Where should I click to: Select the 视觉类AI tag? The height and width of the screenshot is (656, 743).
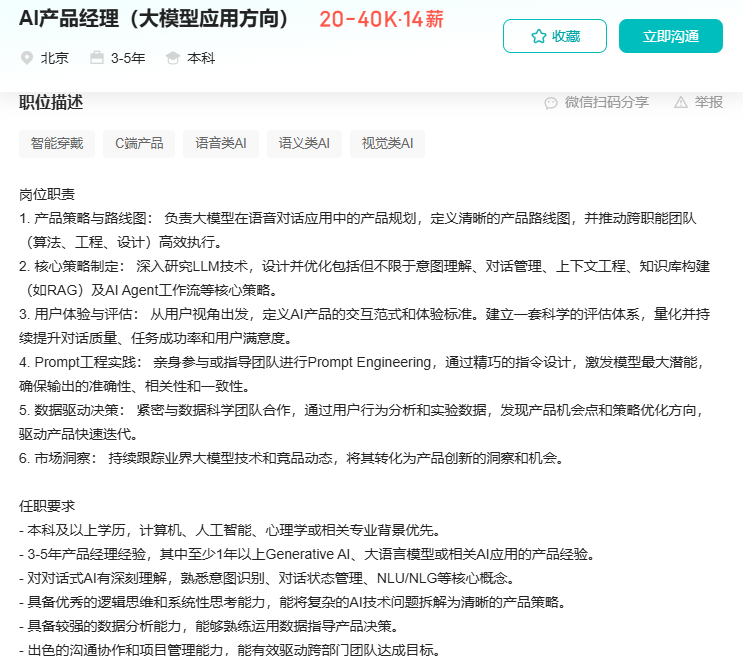click(387, 144)
